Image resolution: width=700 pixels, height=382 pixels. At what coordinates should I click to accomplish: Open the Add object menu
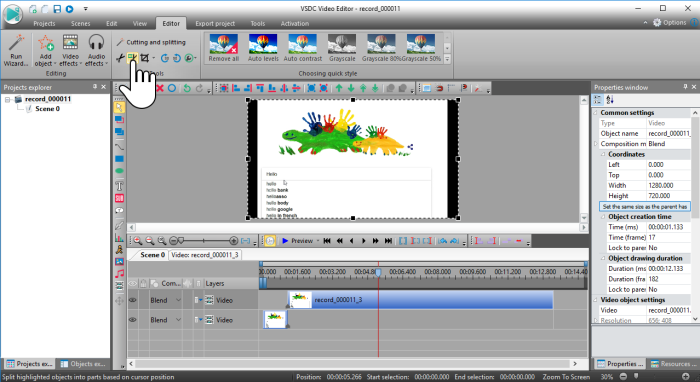pos(45,50)
